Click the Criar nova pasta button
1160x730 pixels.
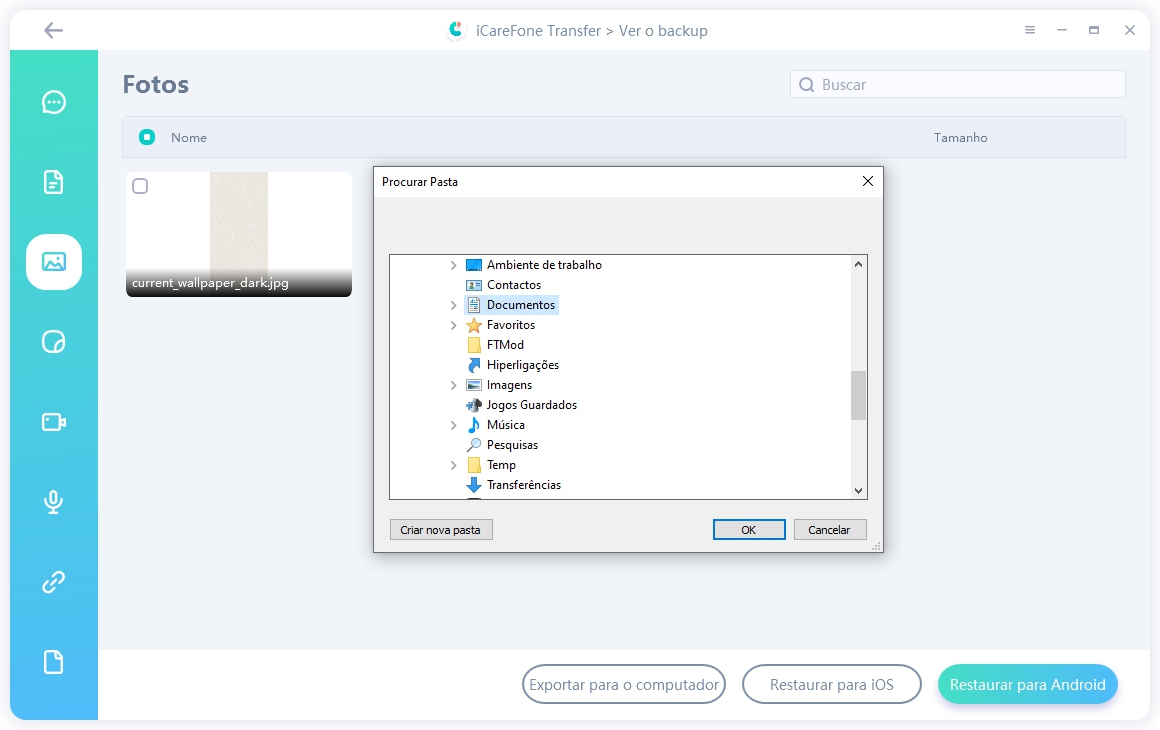click(x=440, y=530)
